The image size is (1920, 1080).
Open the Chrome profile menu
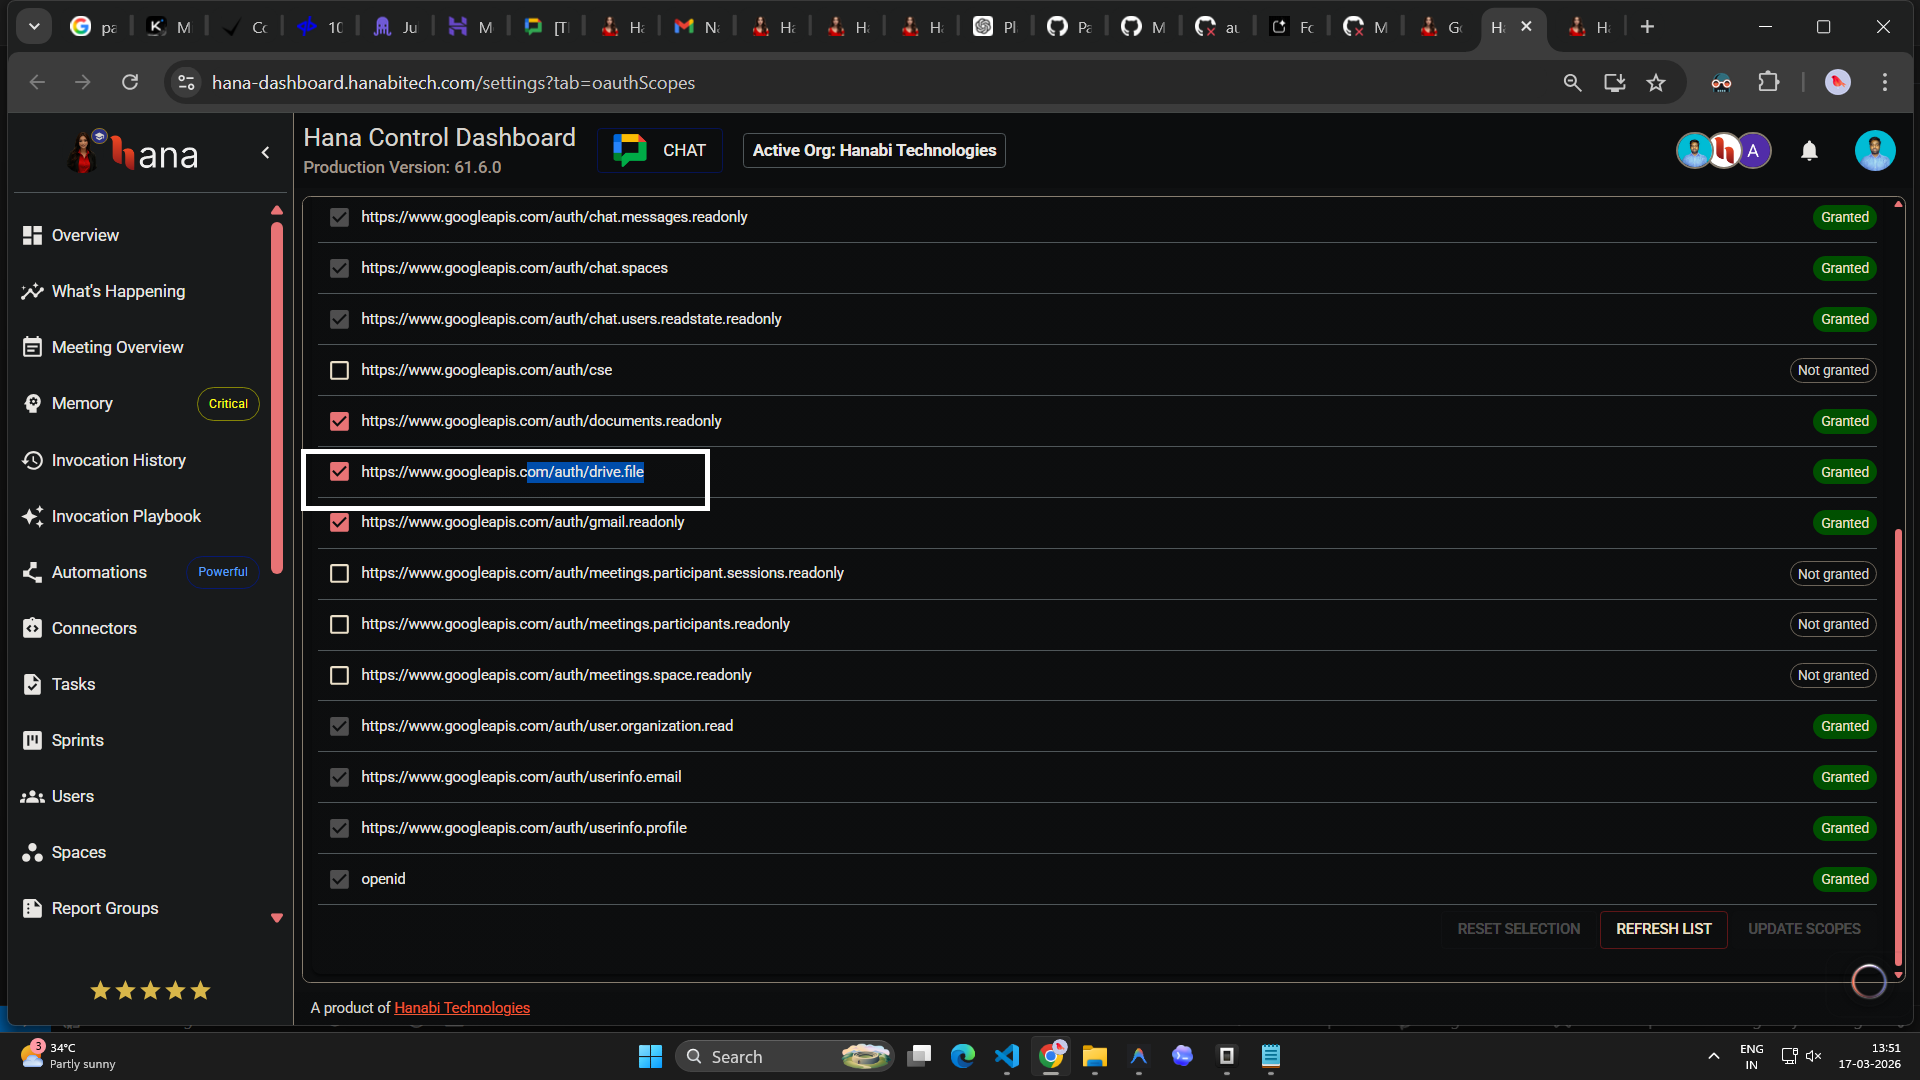pyautogui.click(x=1838, y=82)
